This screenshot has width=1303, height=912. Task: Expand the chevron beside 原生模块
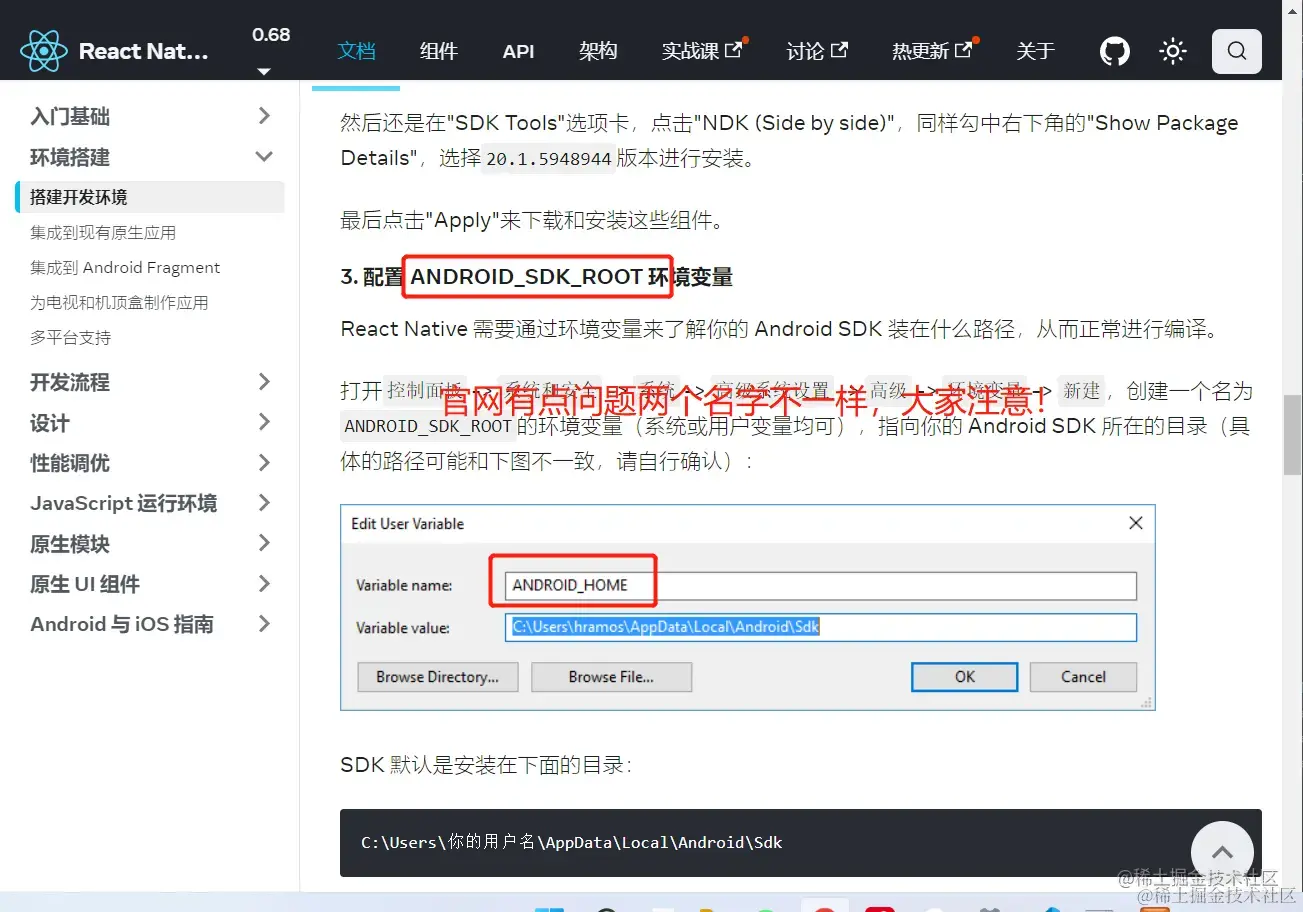[x=264, y=544]
